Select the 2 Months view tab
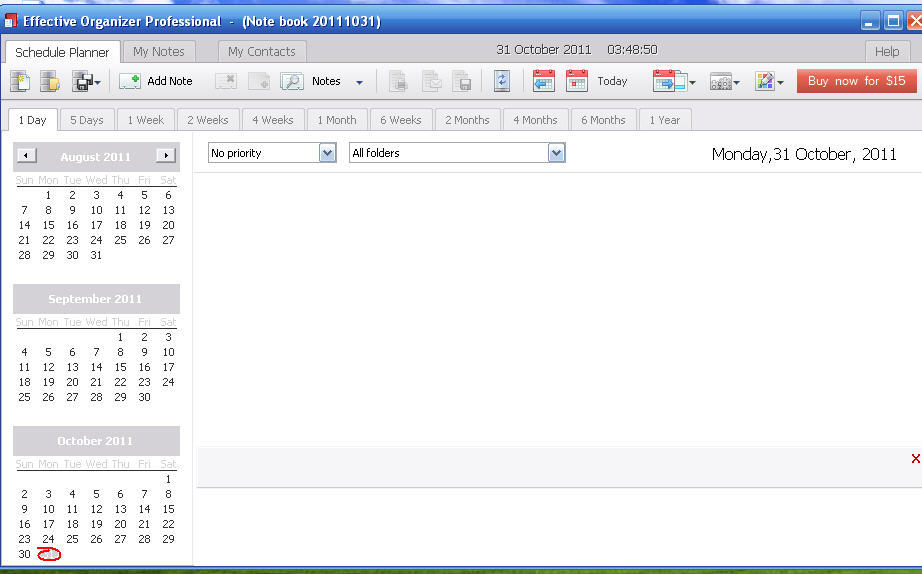922x574 pixels. (467, 120)
